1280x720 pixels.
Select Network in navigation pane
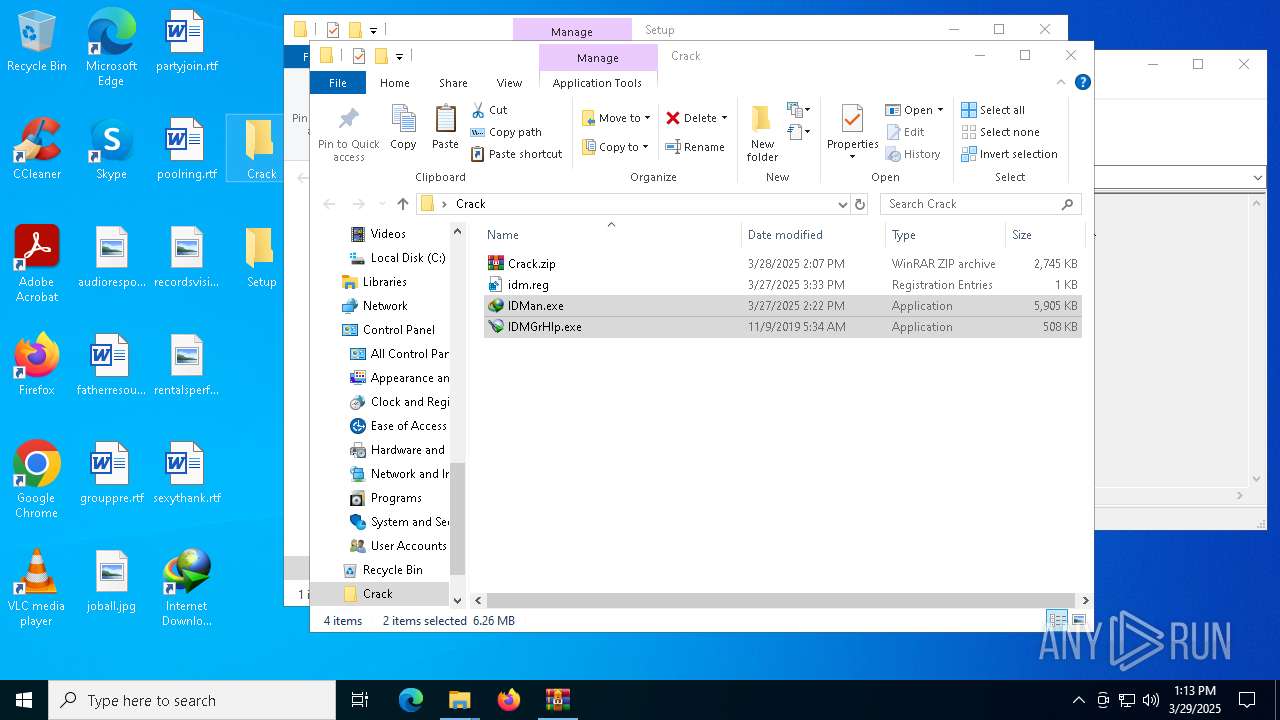[x=374, y=306]
